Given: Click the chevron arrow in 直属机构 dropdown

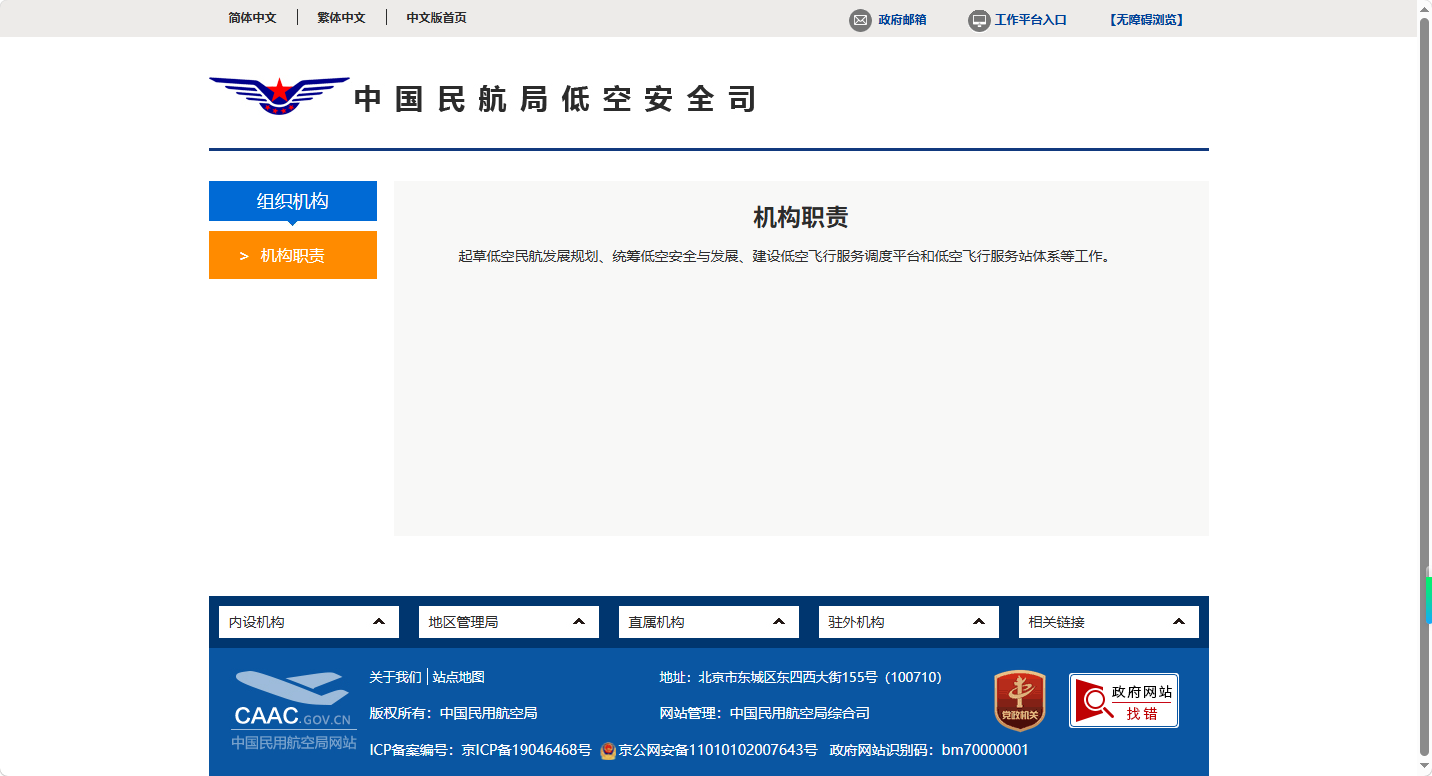Looking at the screenshot, I should 779,622.
